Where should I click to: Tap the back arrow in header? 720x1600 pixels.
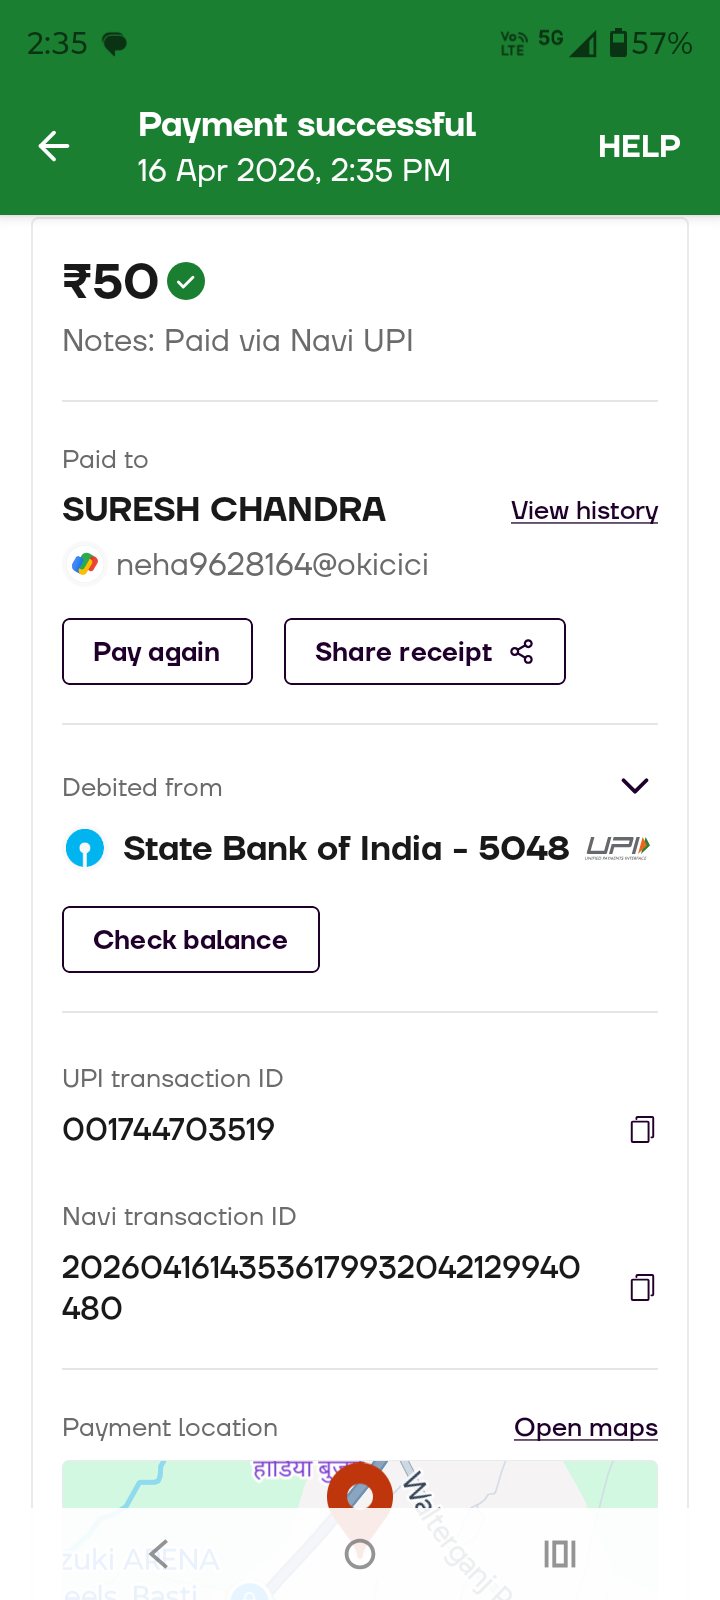[x=54, y=146]
